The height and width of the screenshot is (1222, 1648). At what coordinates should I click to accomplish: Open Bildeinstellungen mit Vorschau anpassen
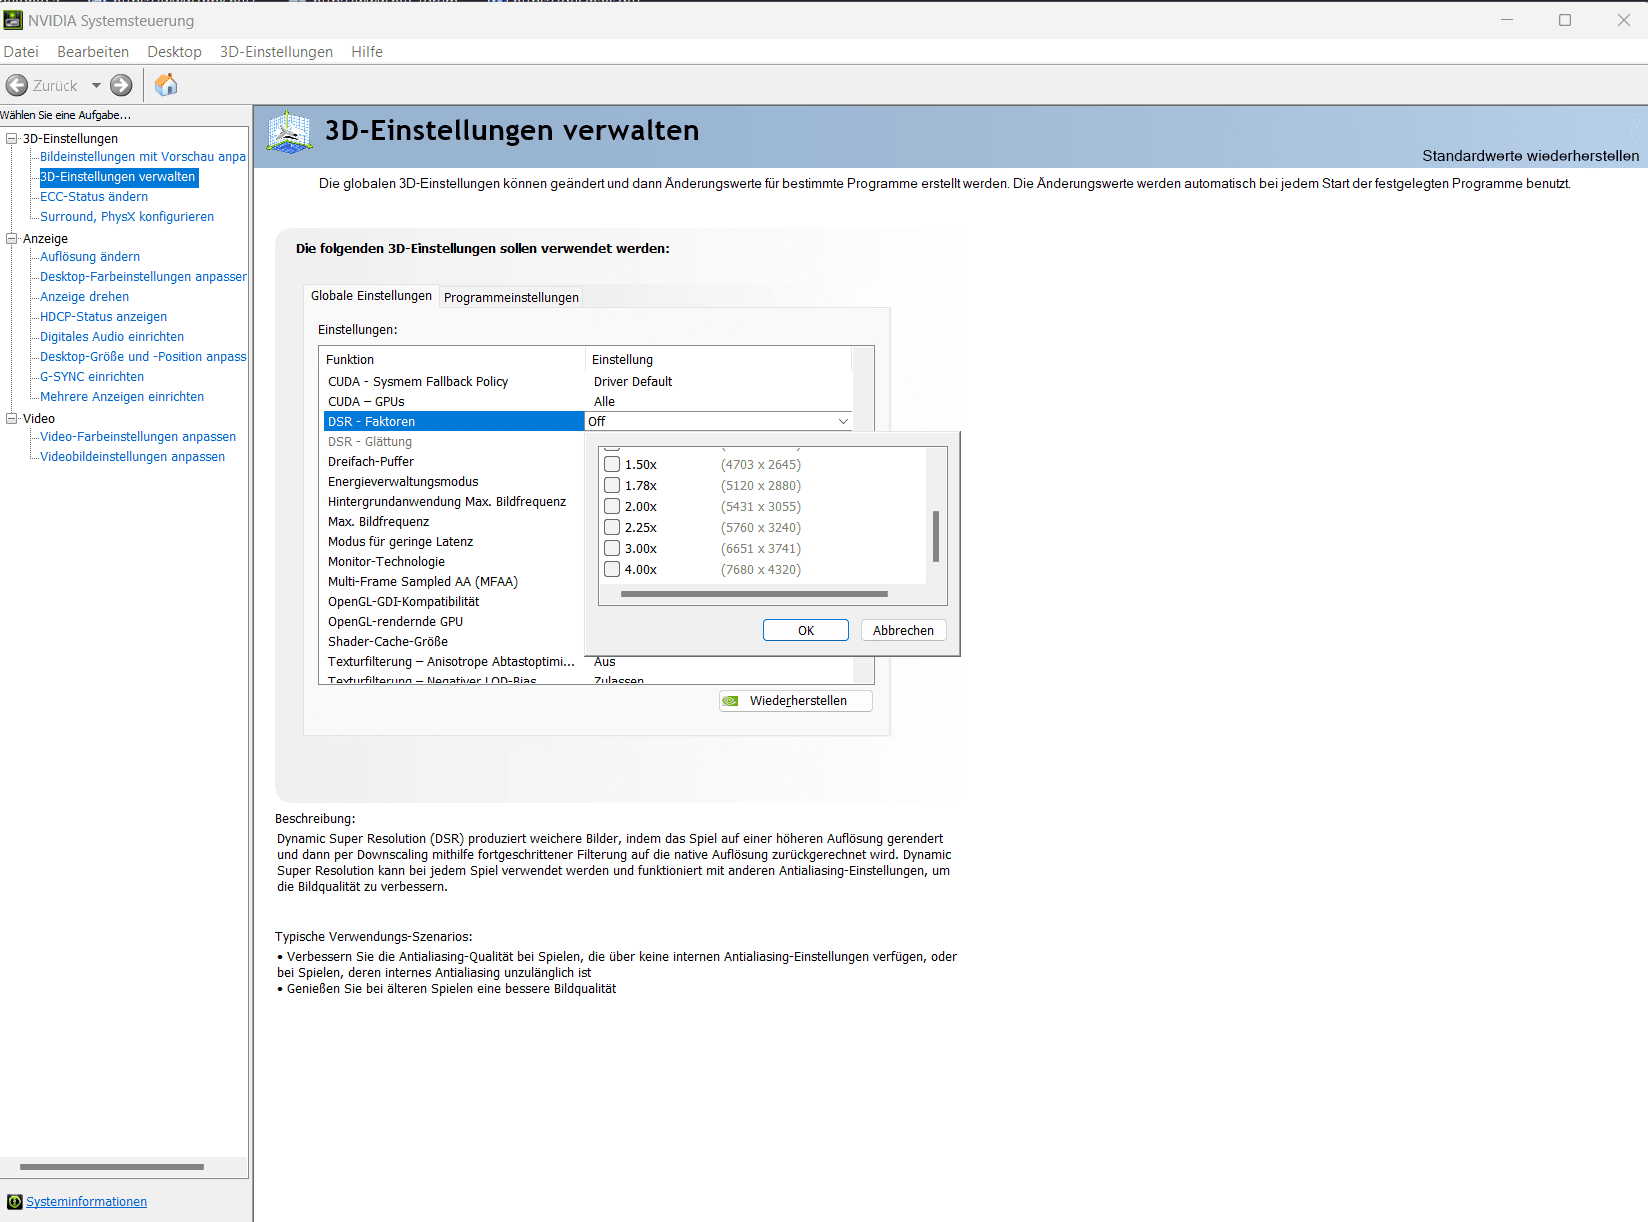[x=143, y=157]
